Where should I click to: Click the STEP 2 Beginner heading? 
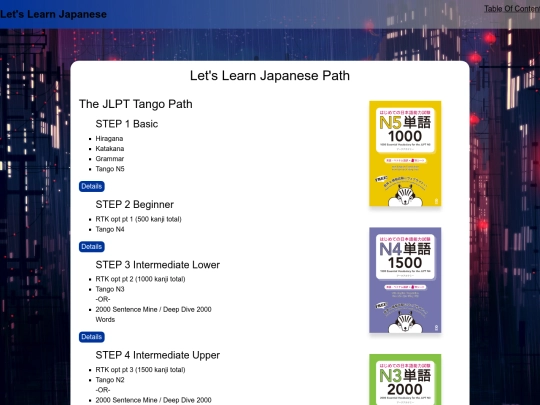[135, 205]
